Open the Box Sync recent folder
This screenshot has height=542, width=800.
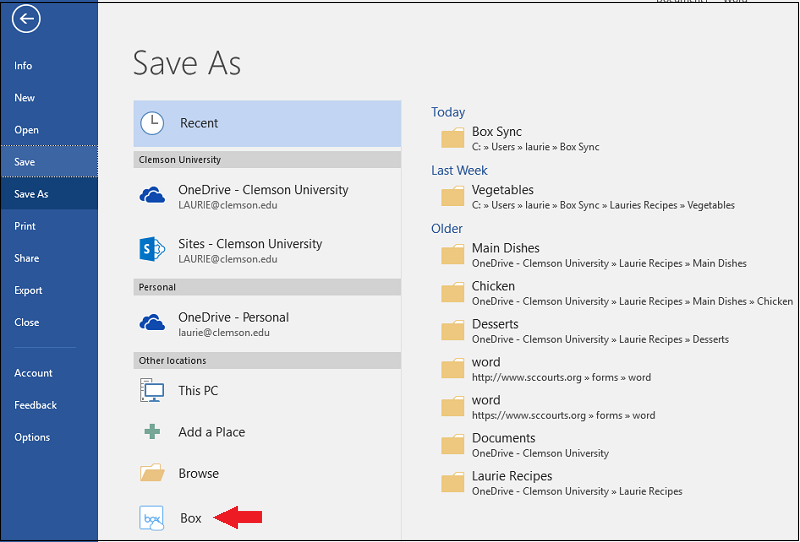tap(497, 132)
